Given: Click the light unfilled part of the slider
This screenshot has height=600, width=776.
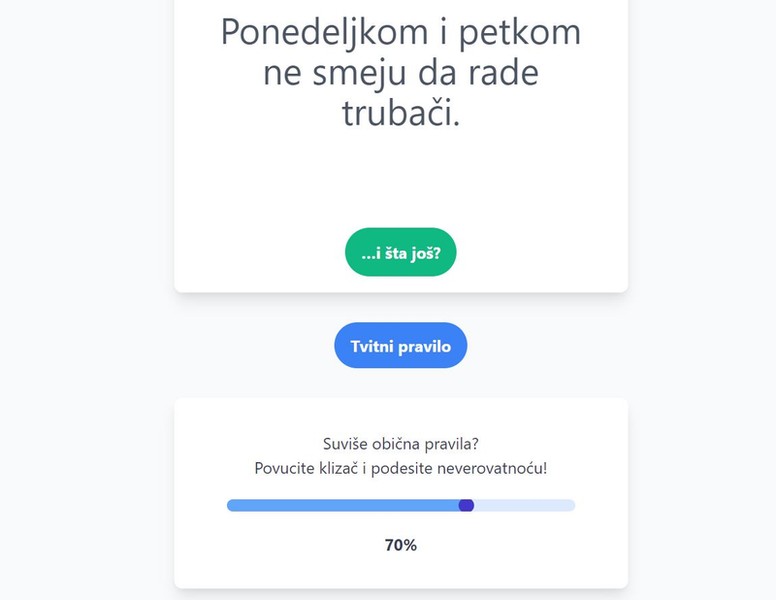Looking at the screenshot, I should click(x=525, y=505).
